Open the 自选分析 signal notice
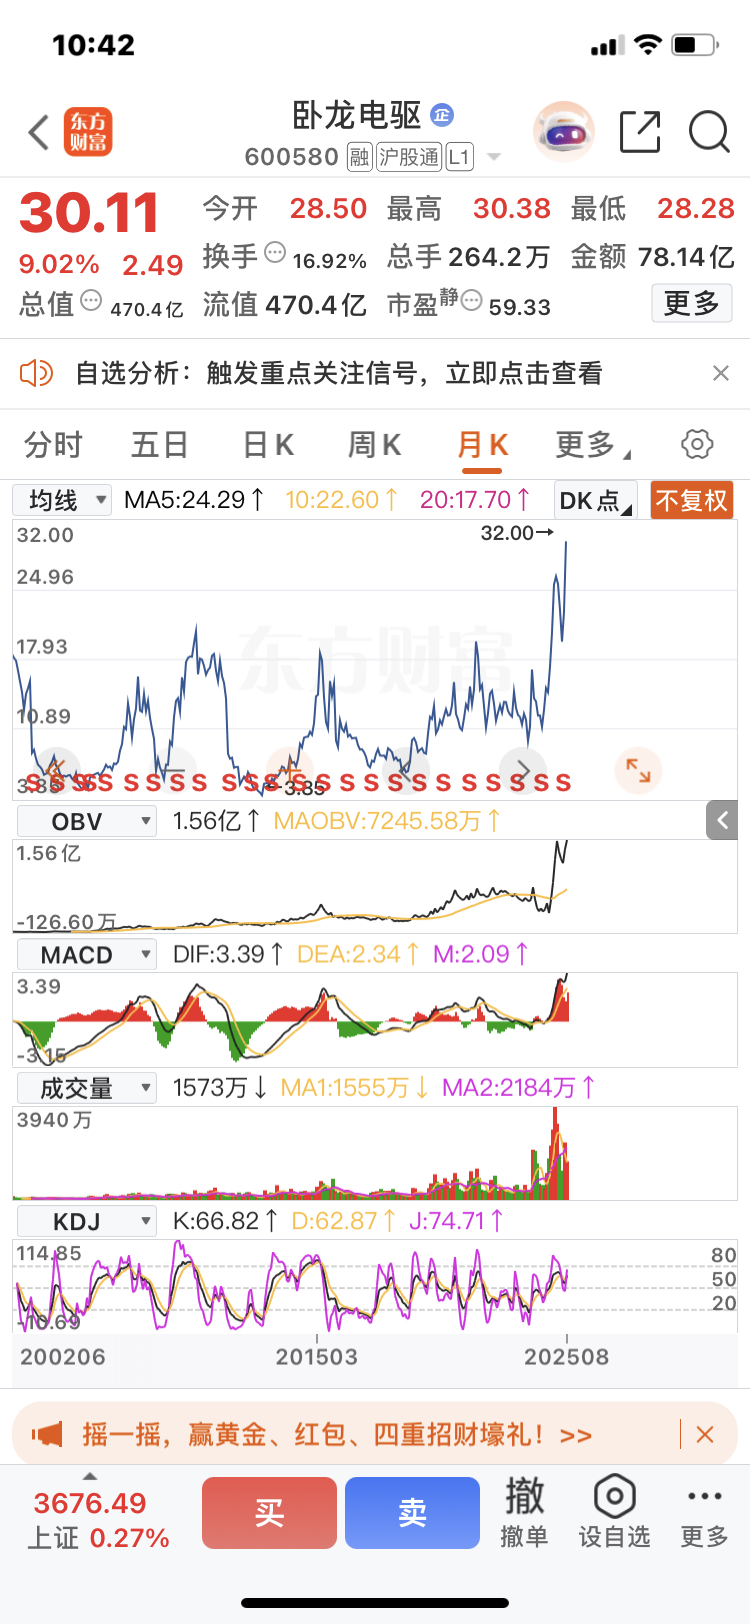Screen dimensions: 750x1624 tap(339, 373)
